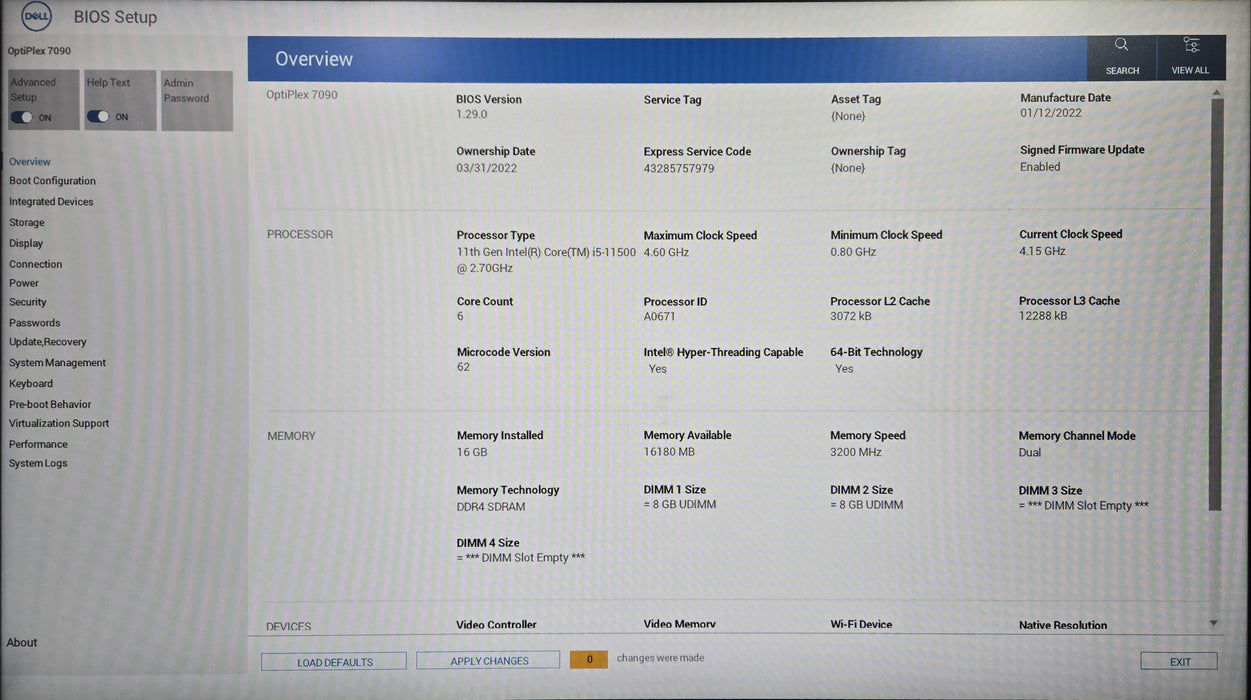Viewport: 1251px width, 700px height.
Task: Click Memory Channel Mode Dual
Action: [1030, 452]
